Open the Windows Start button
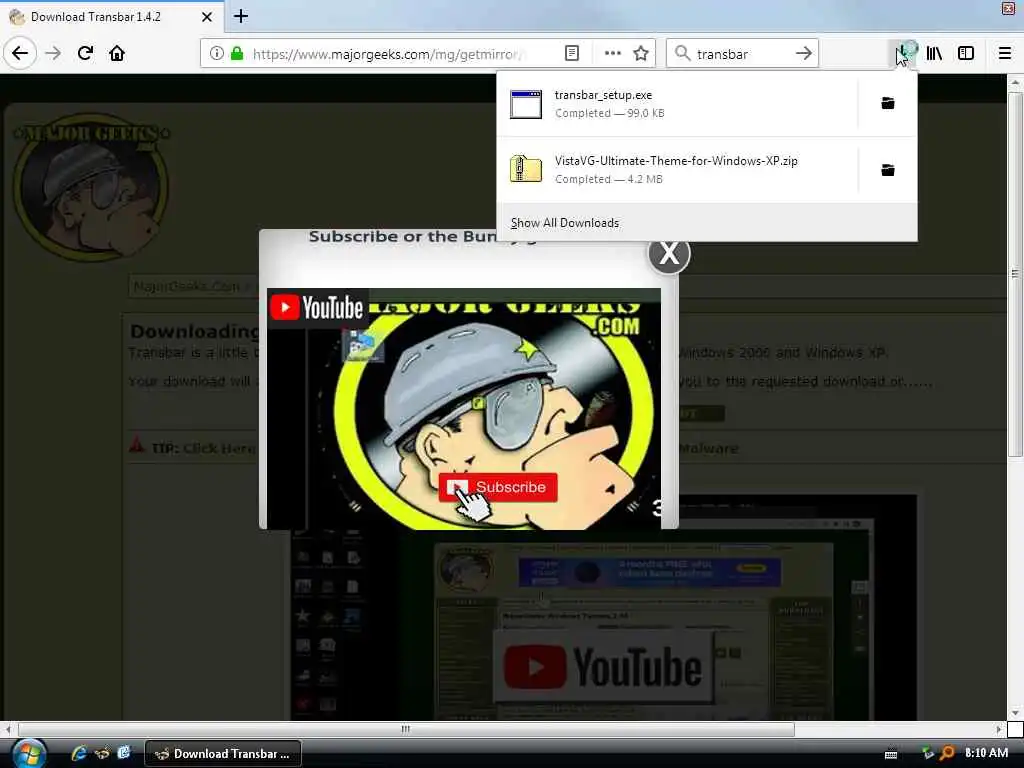Image resolution: width=1024 pixels, height=768 pixels. tap(27, 754)
